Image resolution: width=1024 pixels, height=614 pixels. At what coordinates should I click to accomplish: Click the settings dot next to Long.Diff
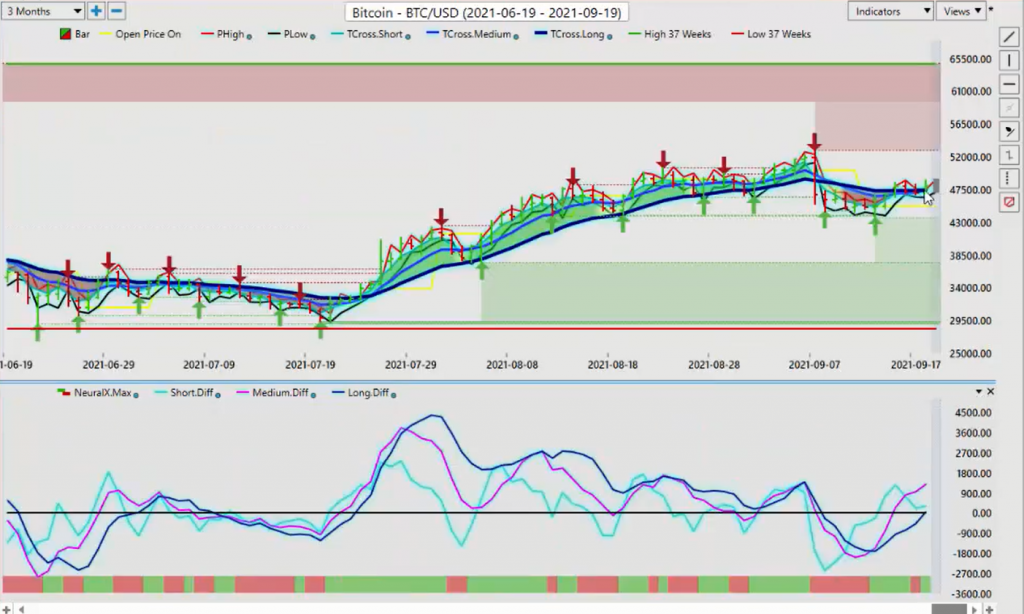392,395
